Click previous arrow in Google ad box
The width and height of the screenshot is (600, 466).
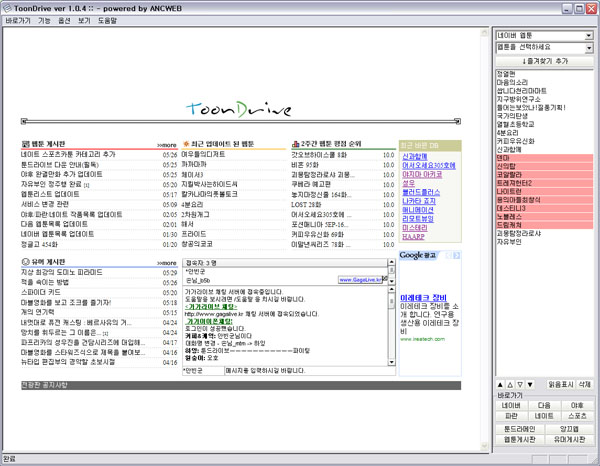click(448, 256)
